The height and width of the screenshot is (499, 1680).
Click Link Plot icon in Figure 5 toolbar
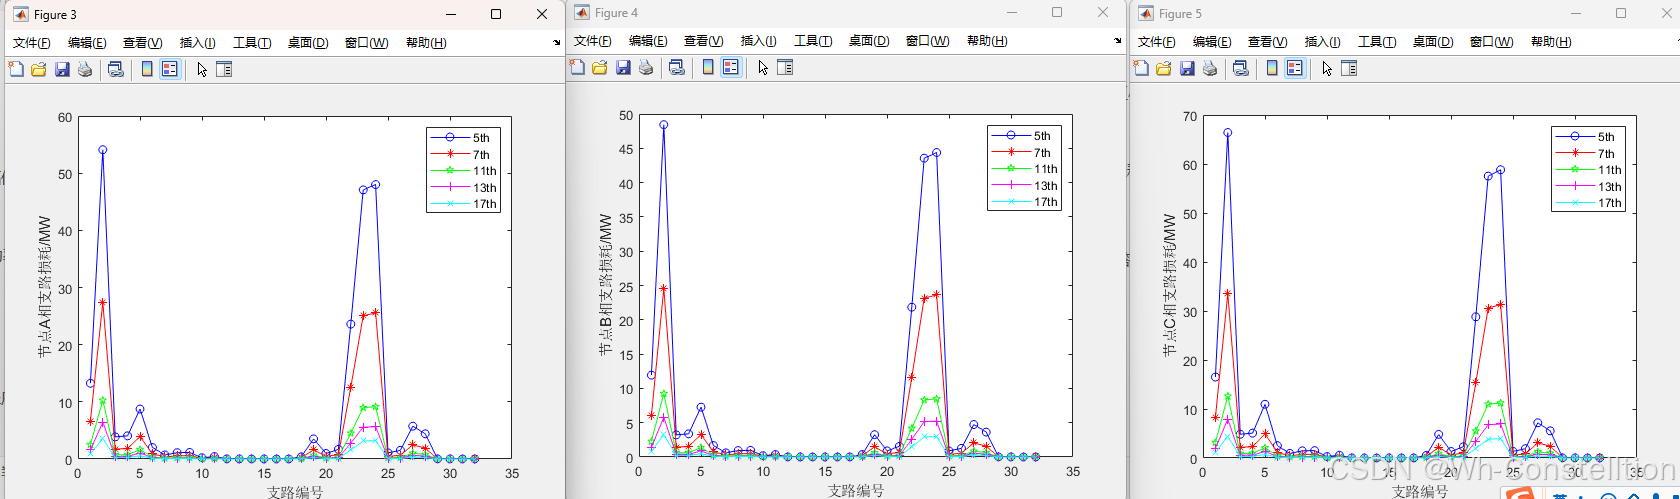(x=1241, y=68)
